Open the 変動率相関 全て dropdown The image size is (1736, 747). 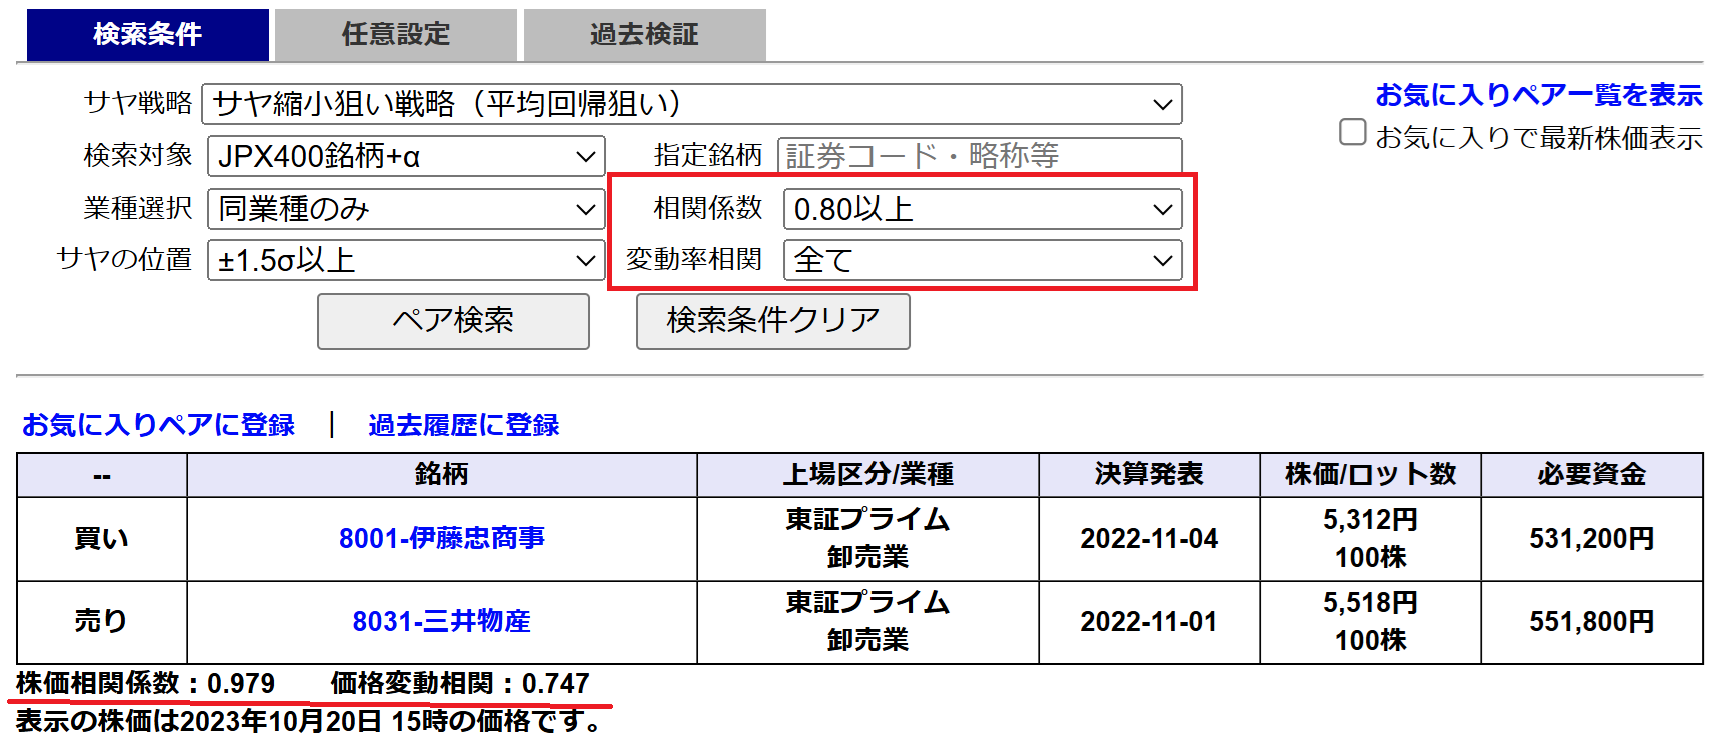coord(983,260)
